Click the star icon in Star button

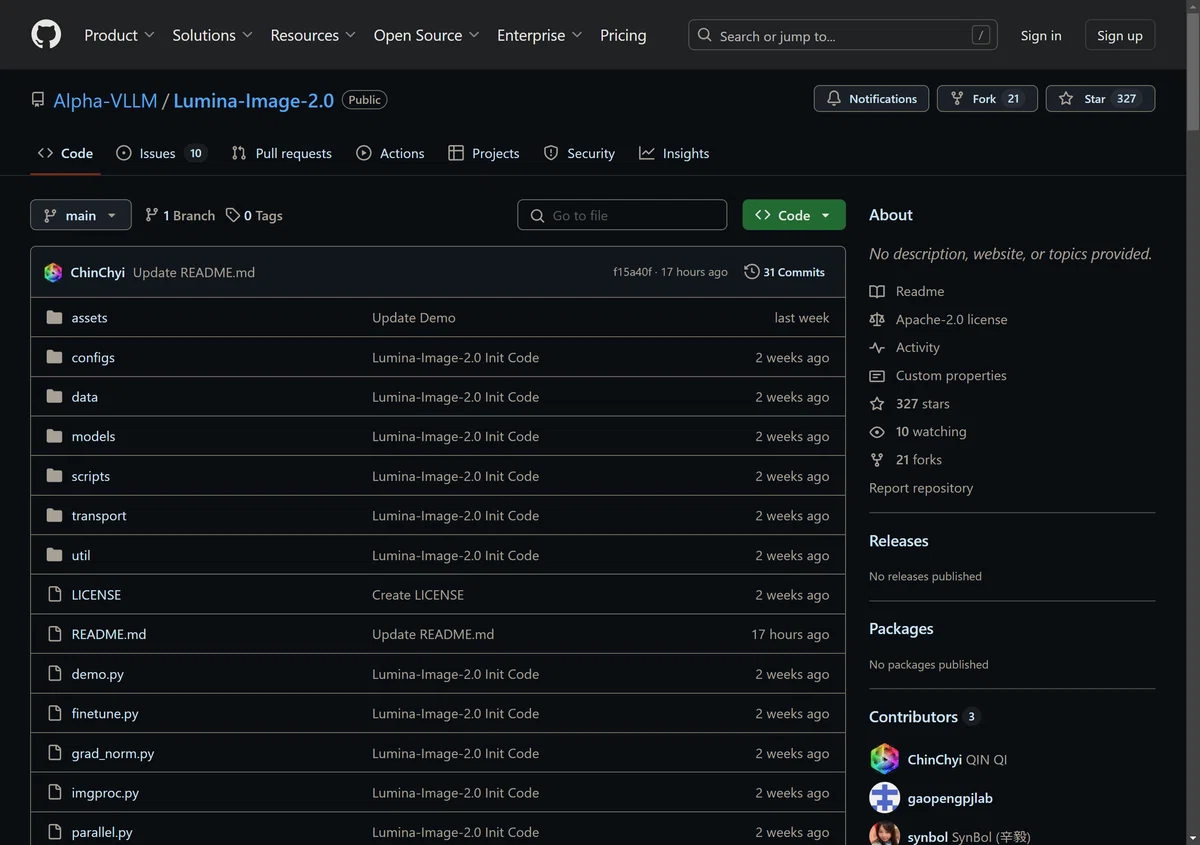click(1066, 99)
